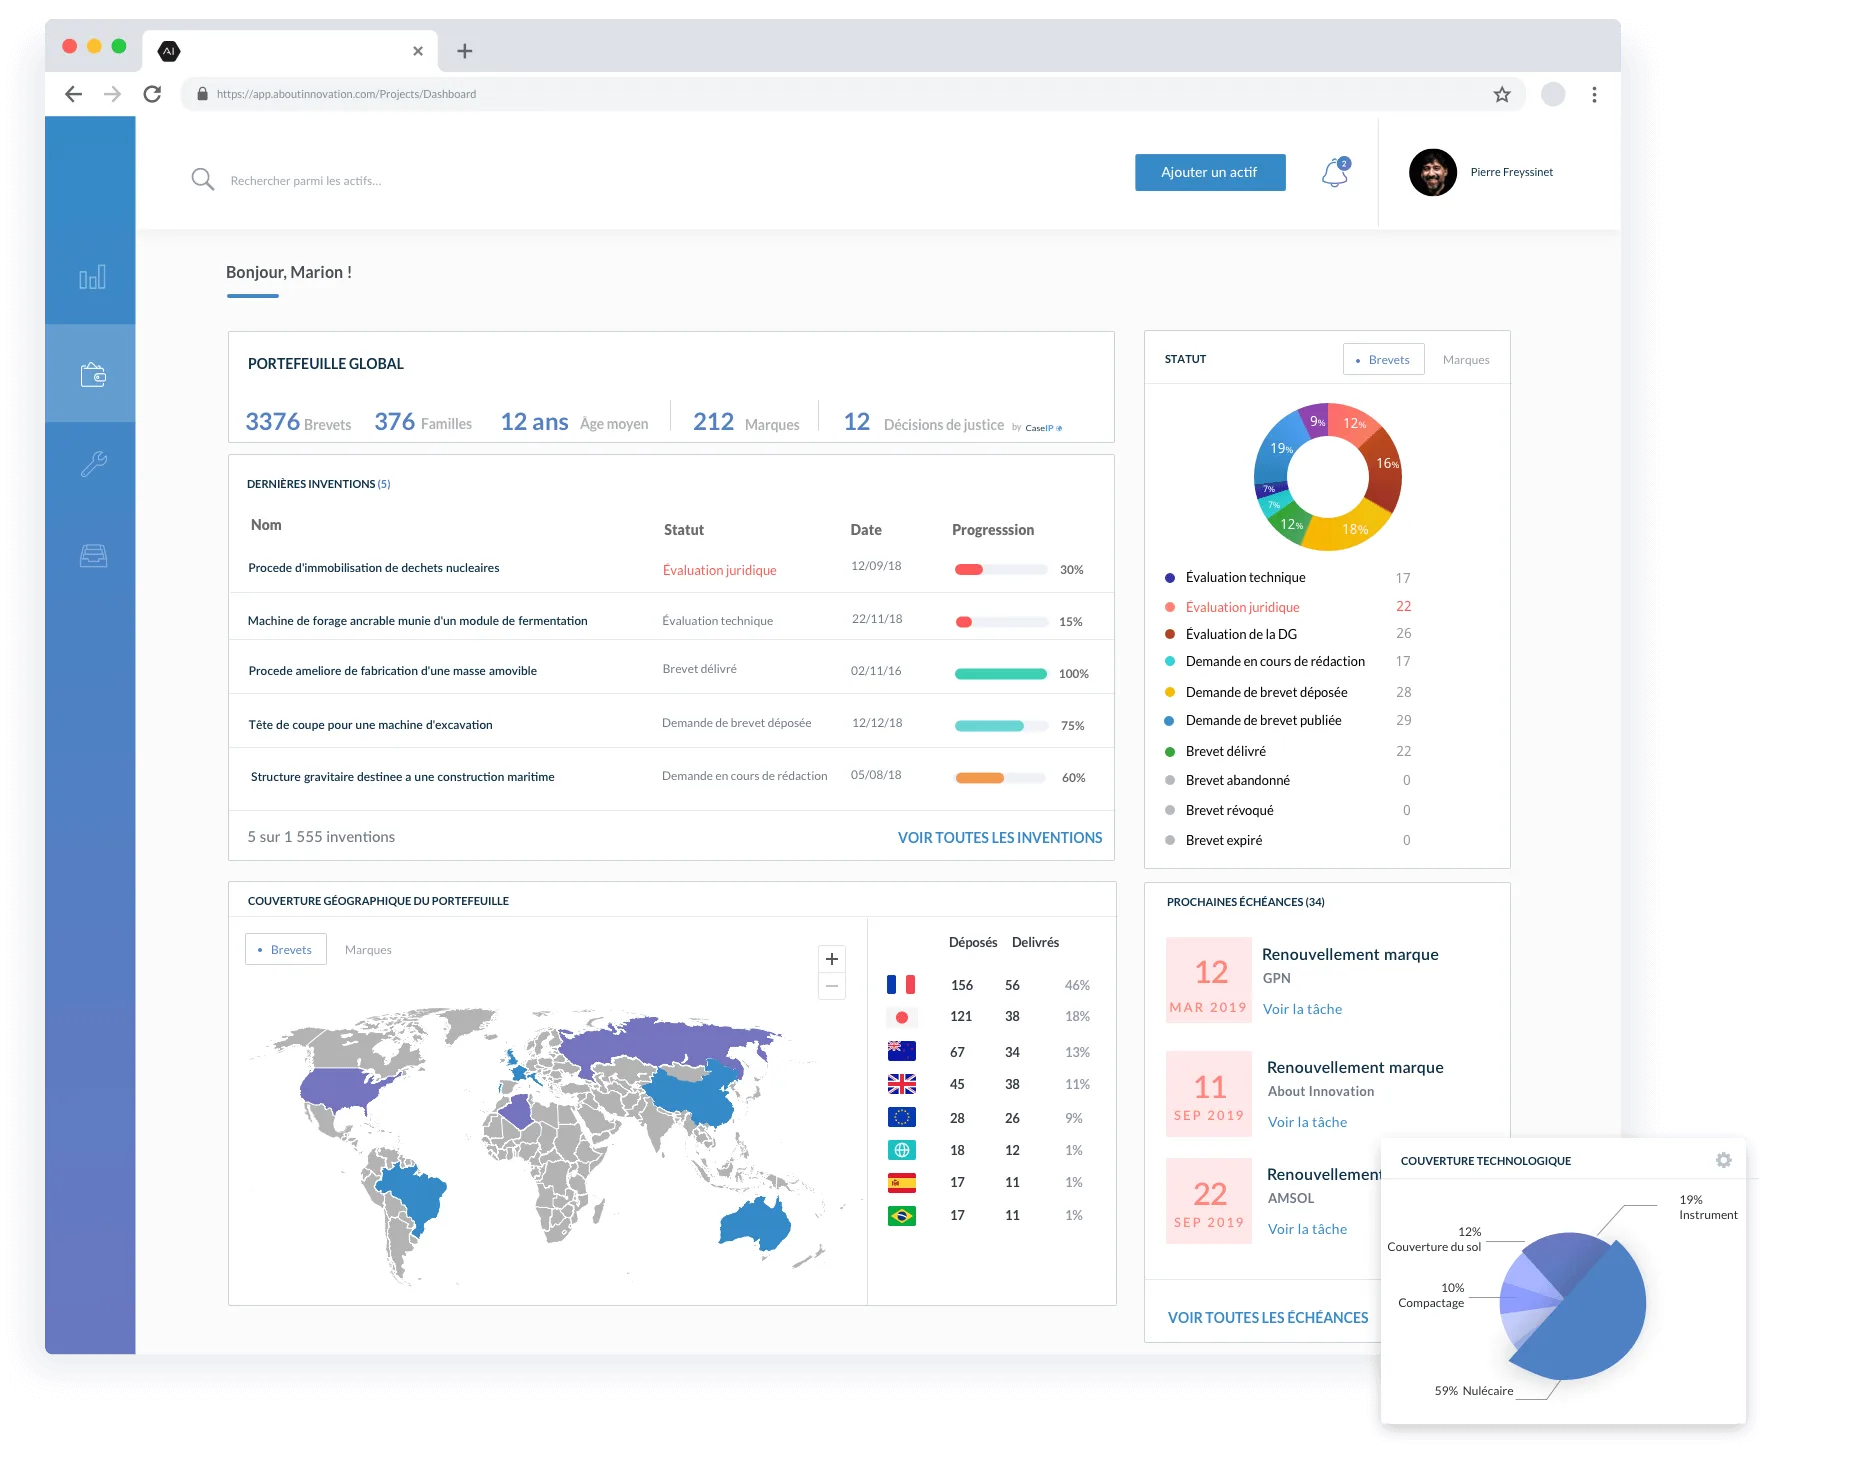Open Voir la tâche for GPN renewal
1873x1476 pixels.
(1302, 1009)
